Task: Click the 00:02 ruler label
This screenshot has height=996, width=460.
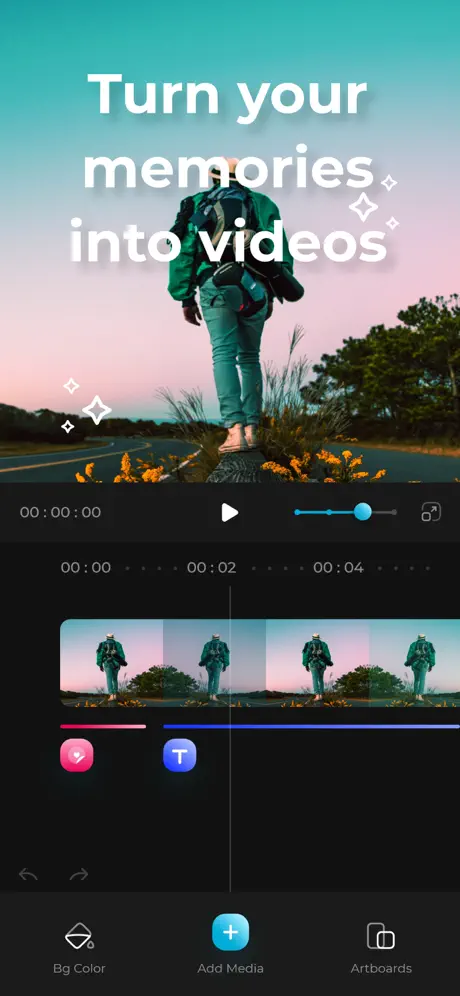Action: (x=212, y=567)
